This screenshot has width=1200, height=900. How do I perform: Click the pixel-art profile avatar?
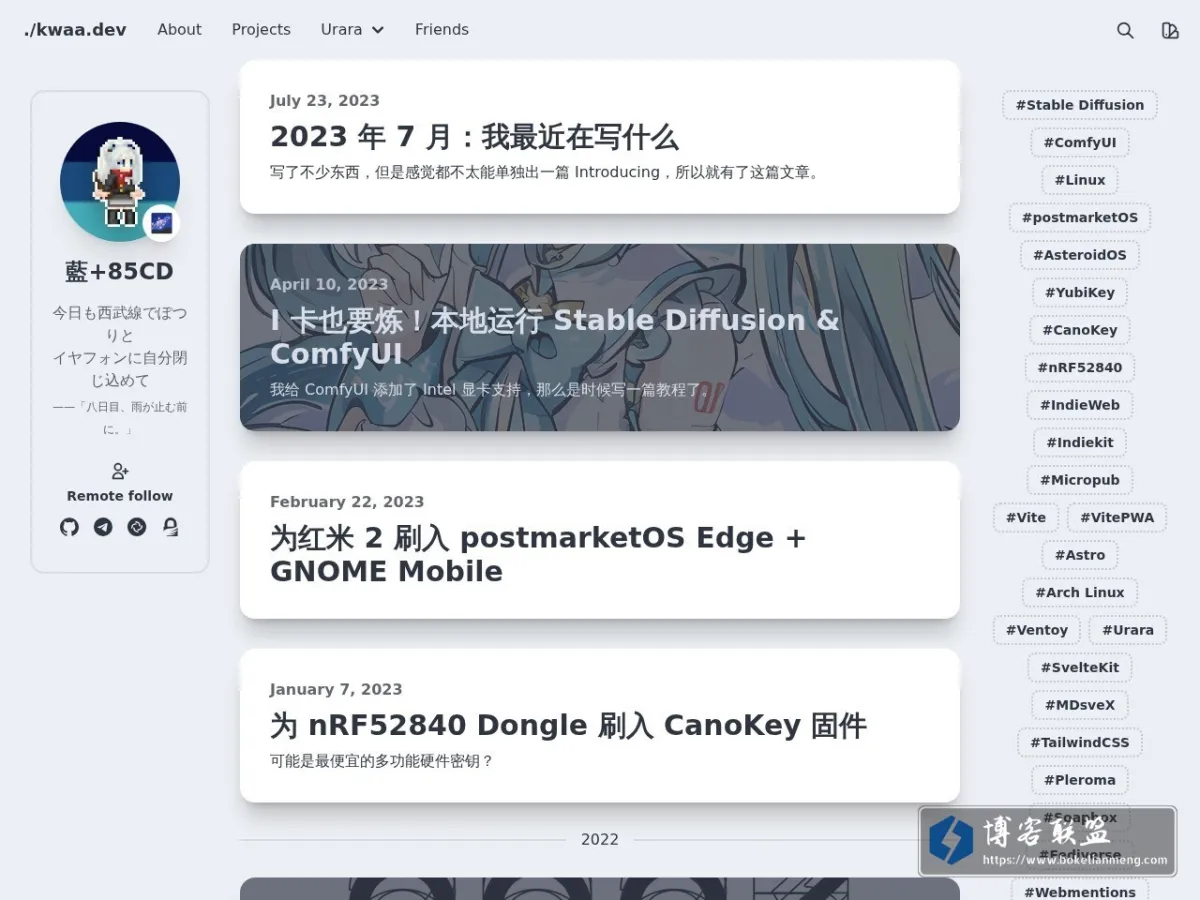click(x=120, y=182)
